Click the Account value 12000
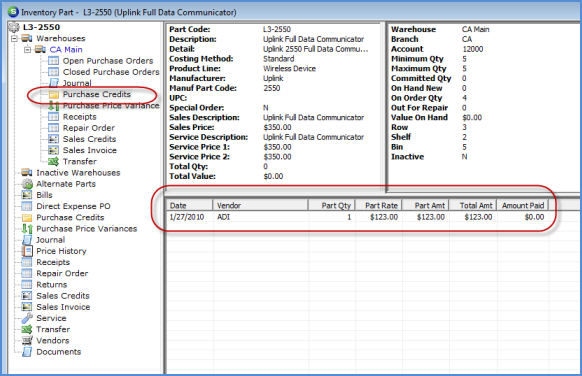 473,49
